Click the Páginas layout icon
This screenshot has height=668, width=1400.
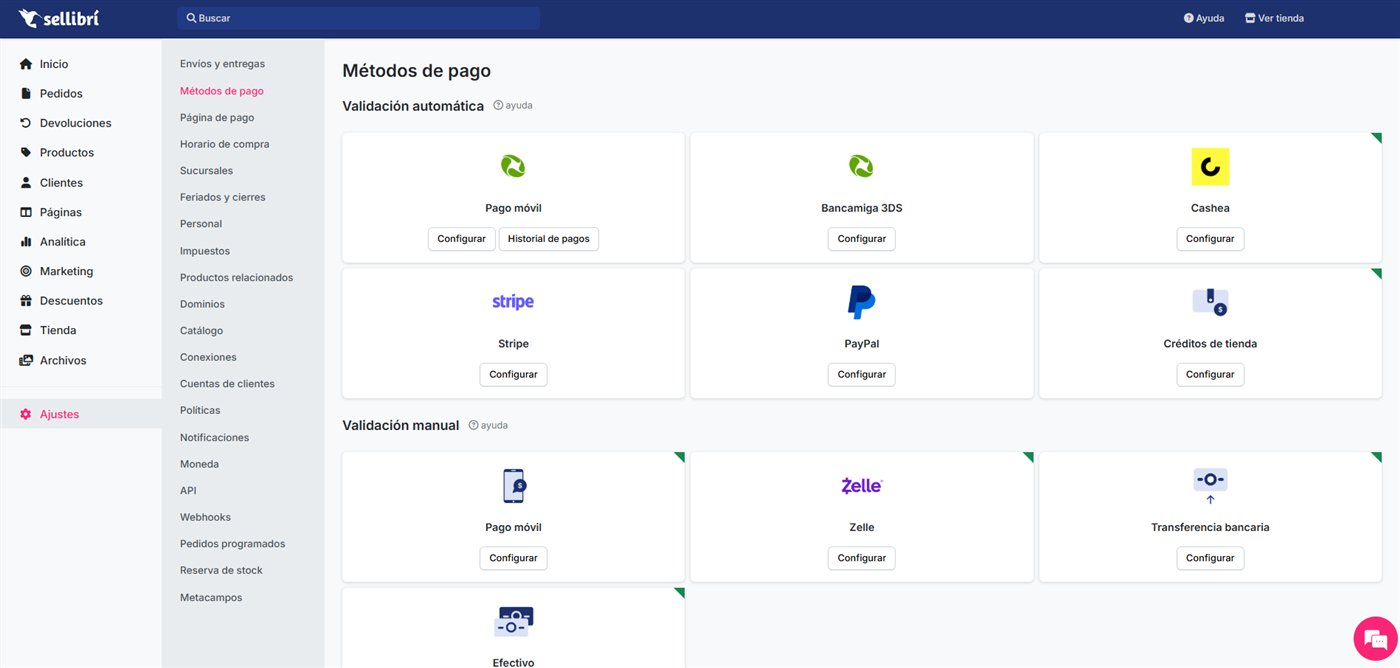[26, 212]
